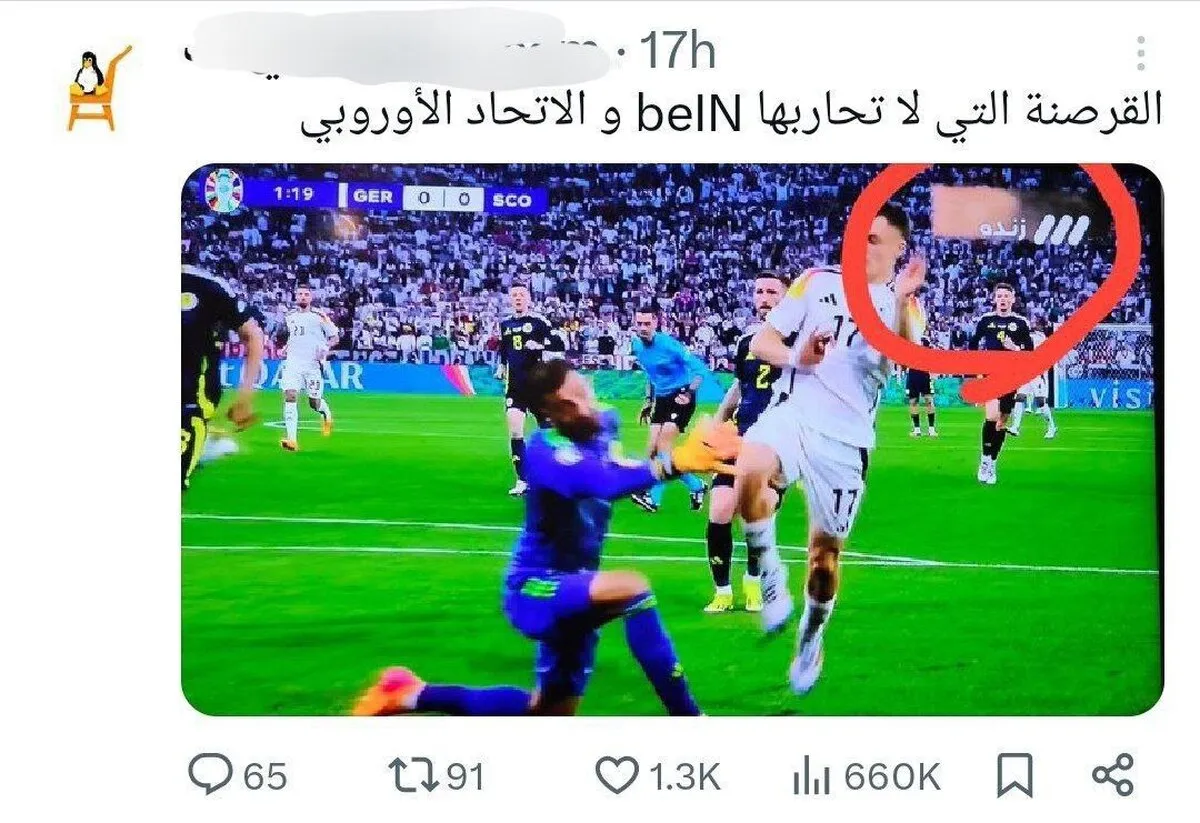This screenshot has height=823, width=1200.
Task: Click the 1.3K likes count
Action: (685, 777)
